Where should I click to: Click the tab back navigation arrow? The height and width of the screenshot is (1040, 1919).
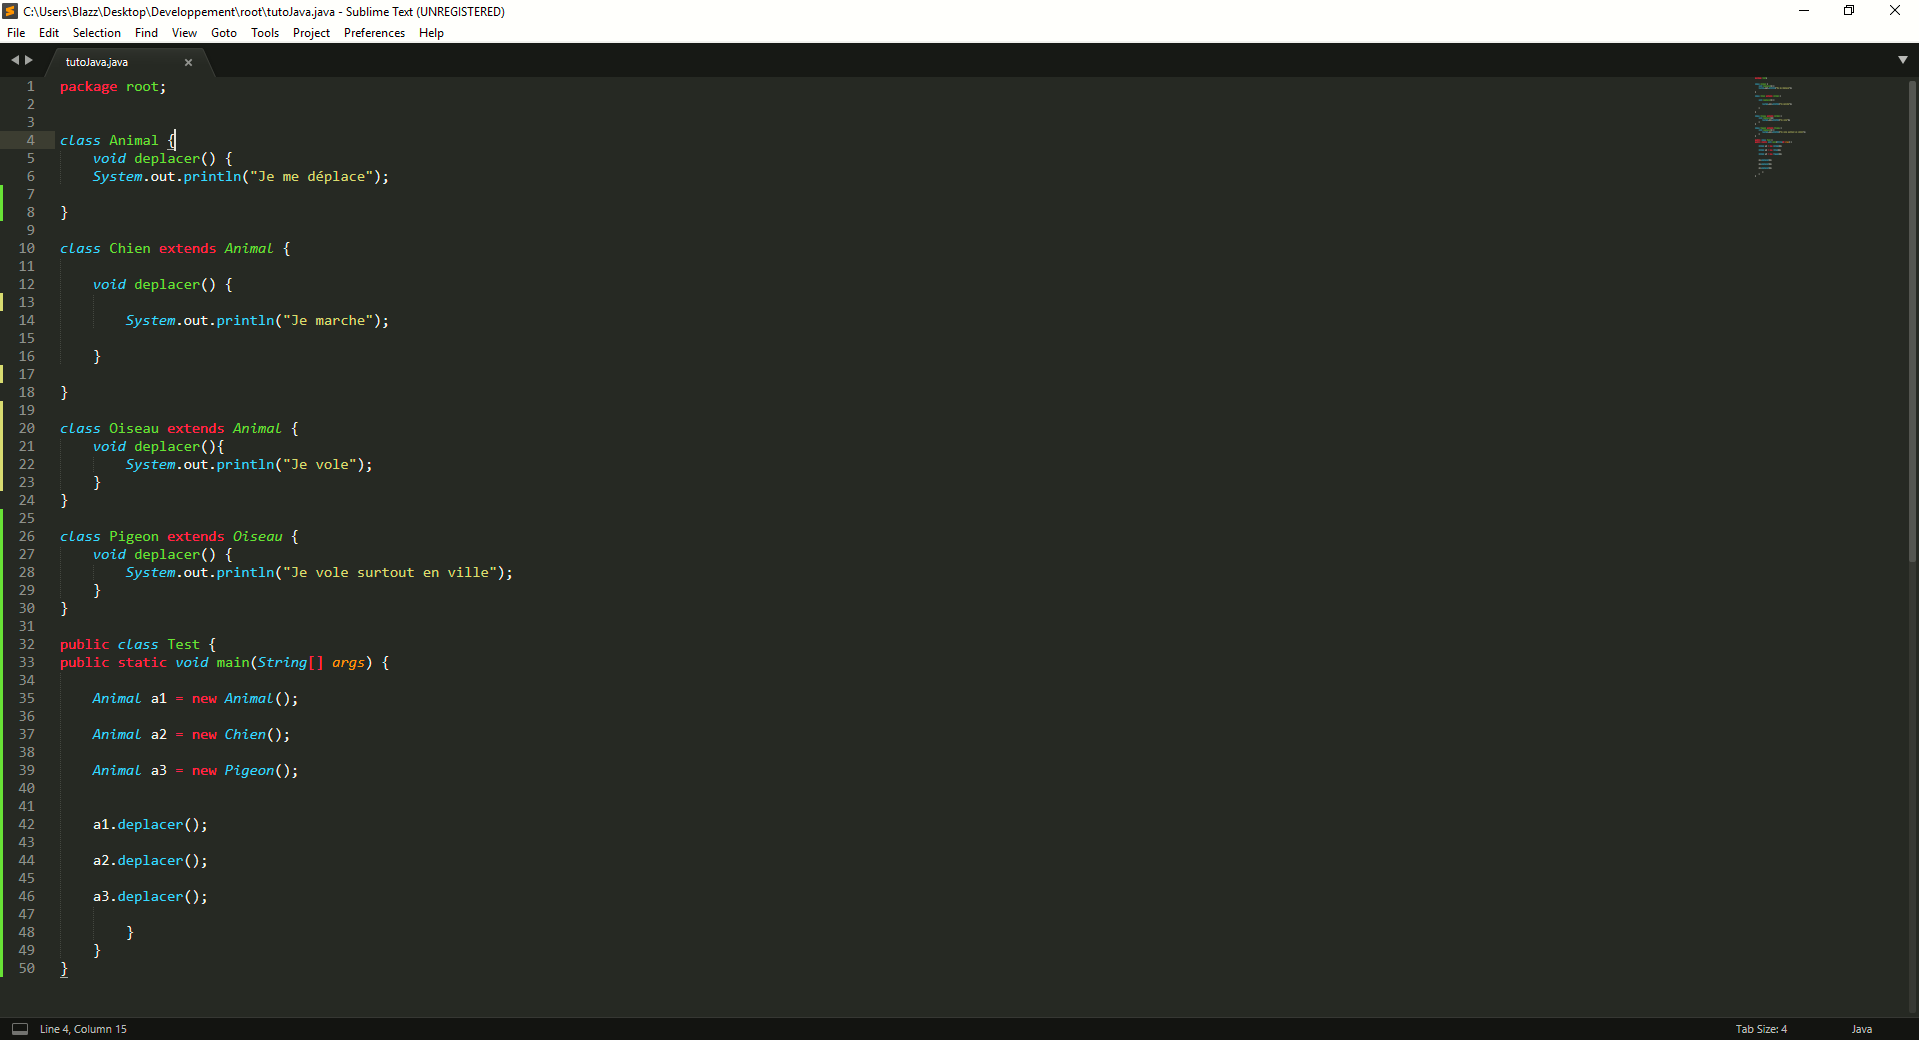click(x=15, y=60)
